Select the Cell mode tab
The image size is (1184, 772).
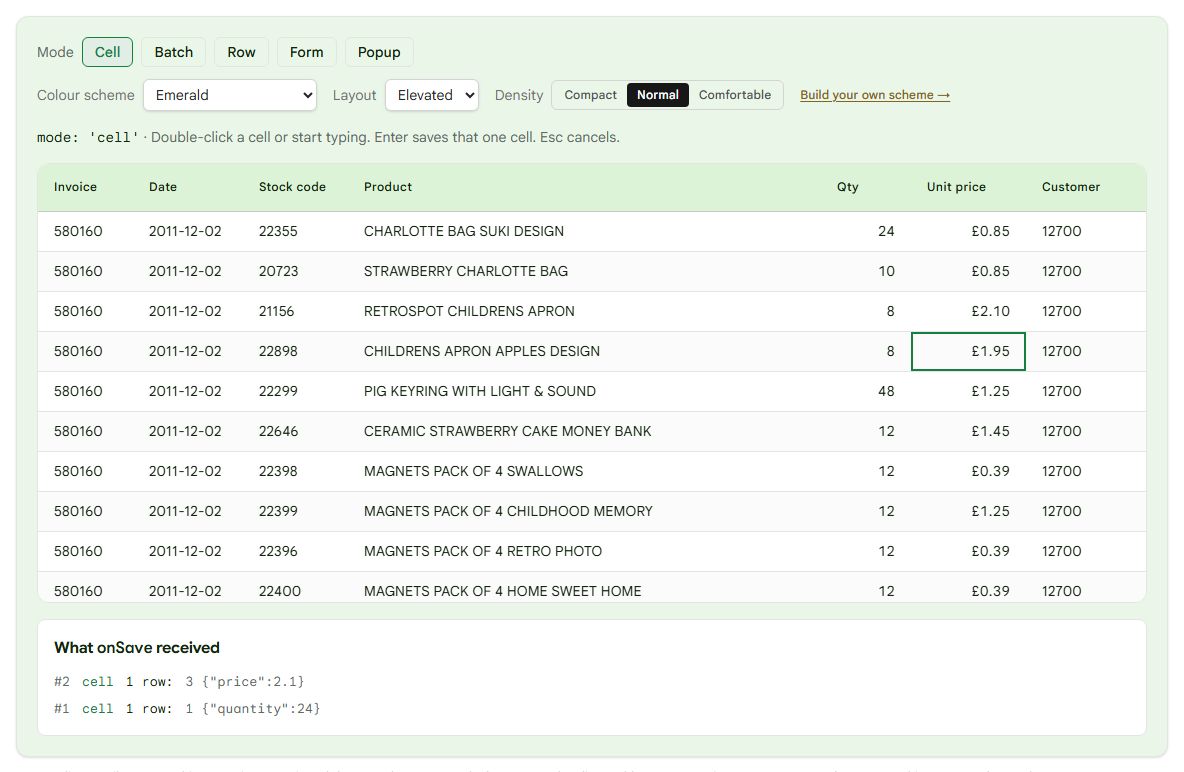(x=107, y=52)
